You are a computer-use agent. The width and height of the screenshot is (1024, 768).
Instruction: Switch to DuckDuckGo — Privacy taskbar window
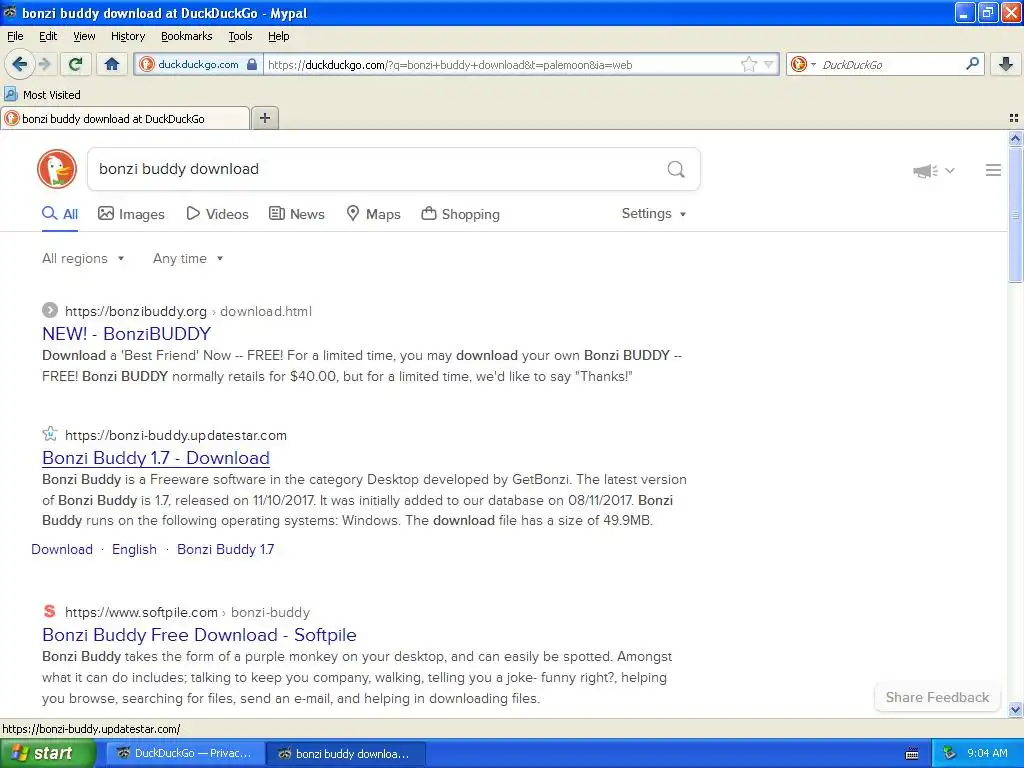point(185,754)
